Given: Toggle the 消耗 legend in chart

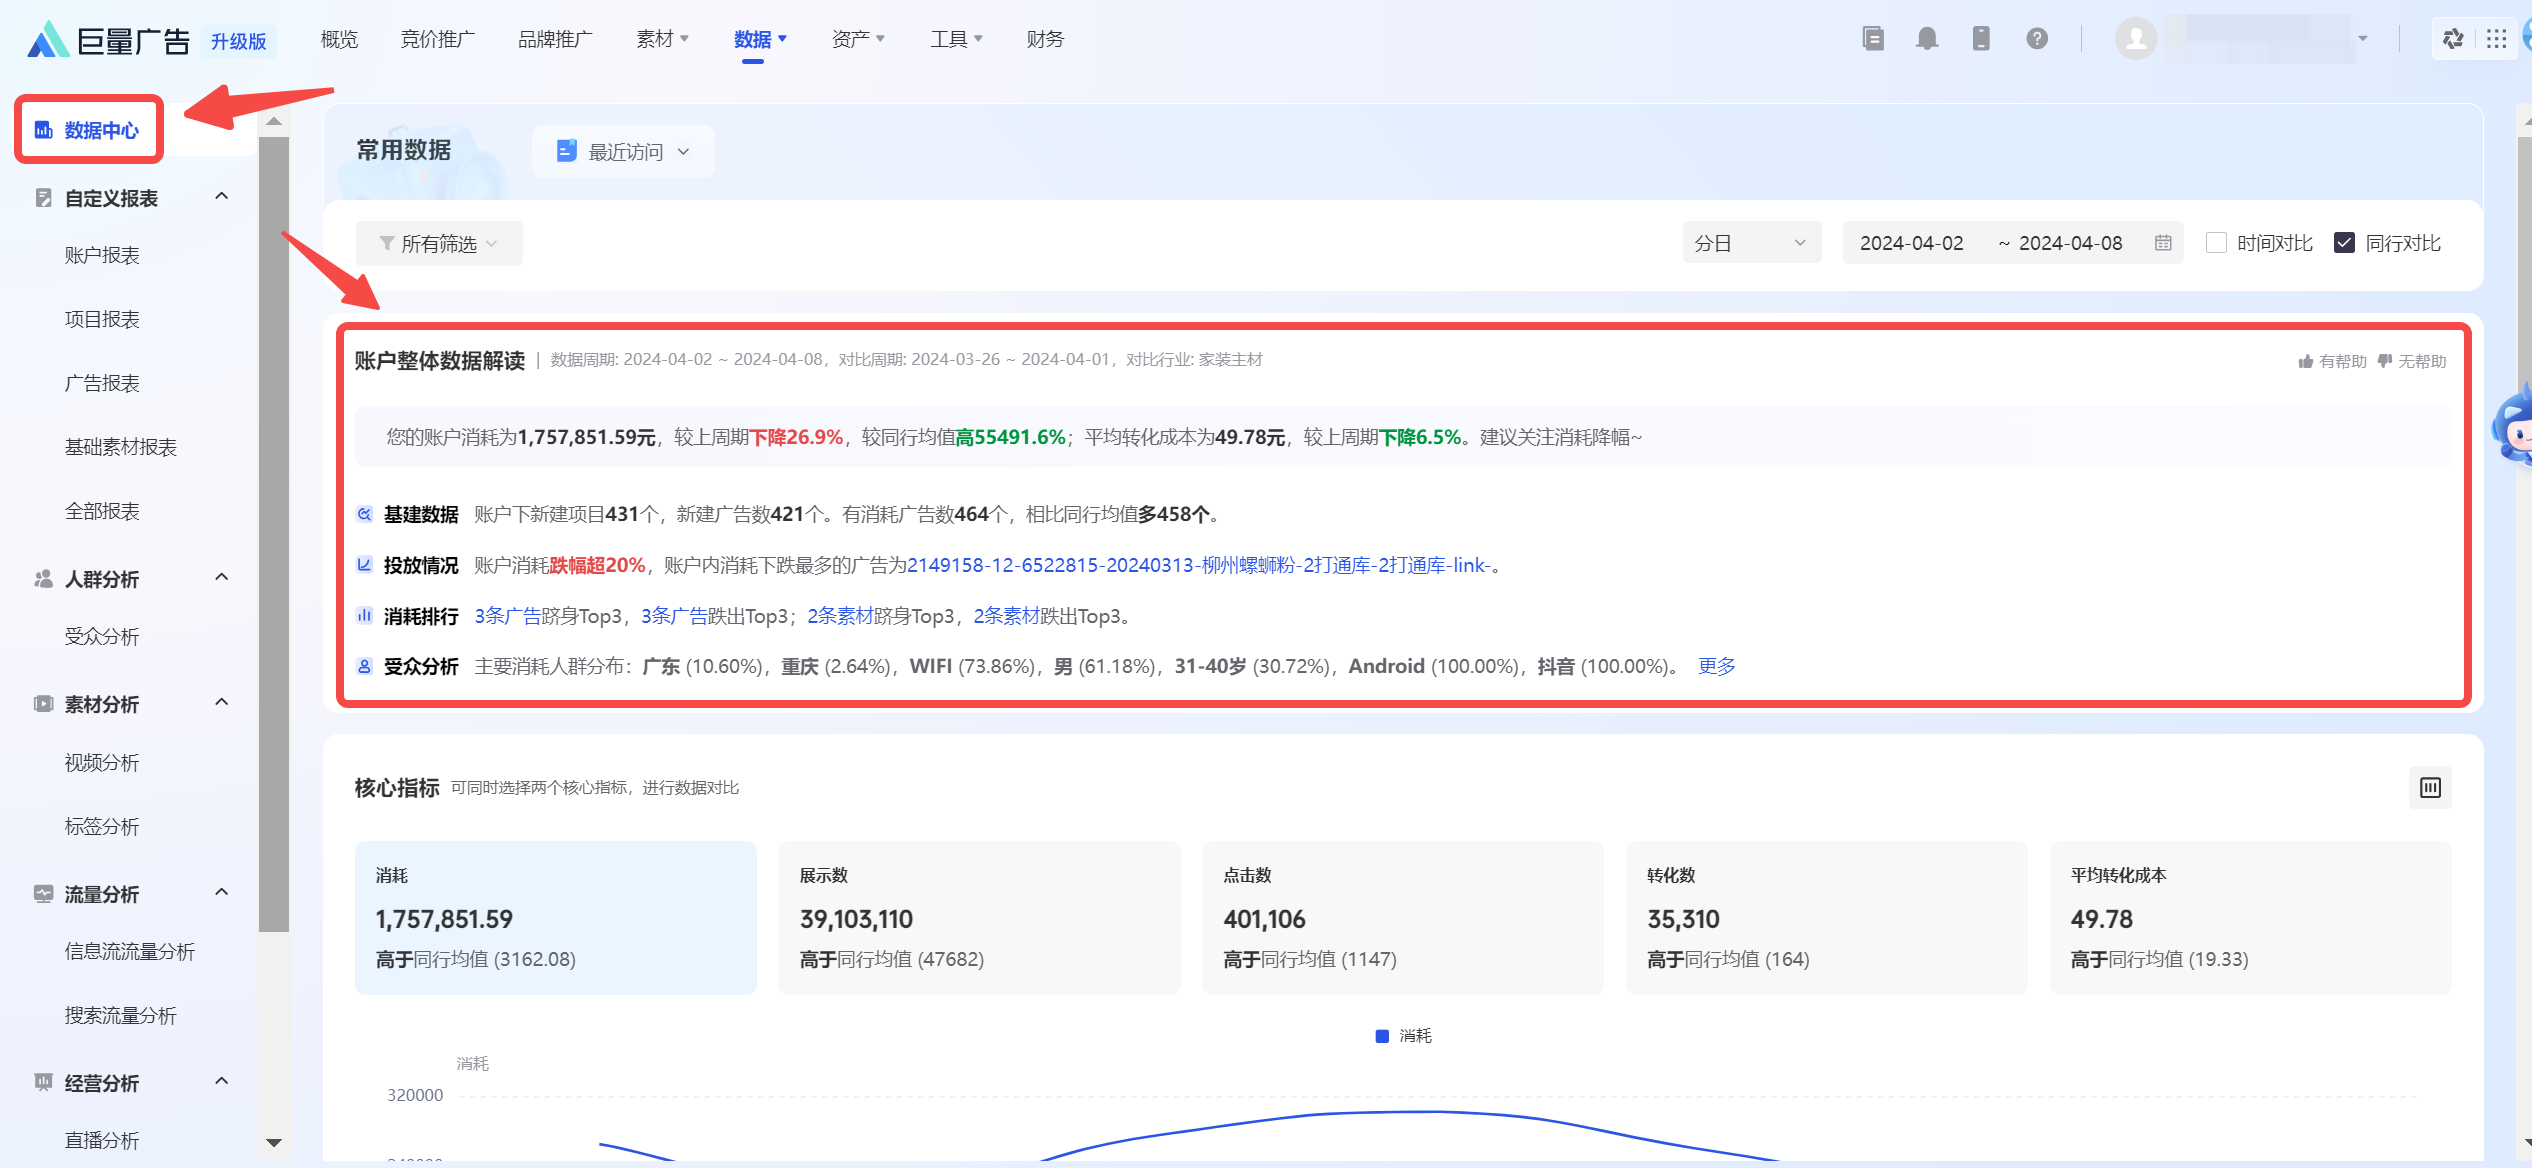Looking at the screenshot, I should tap(1404, 1036).
